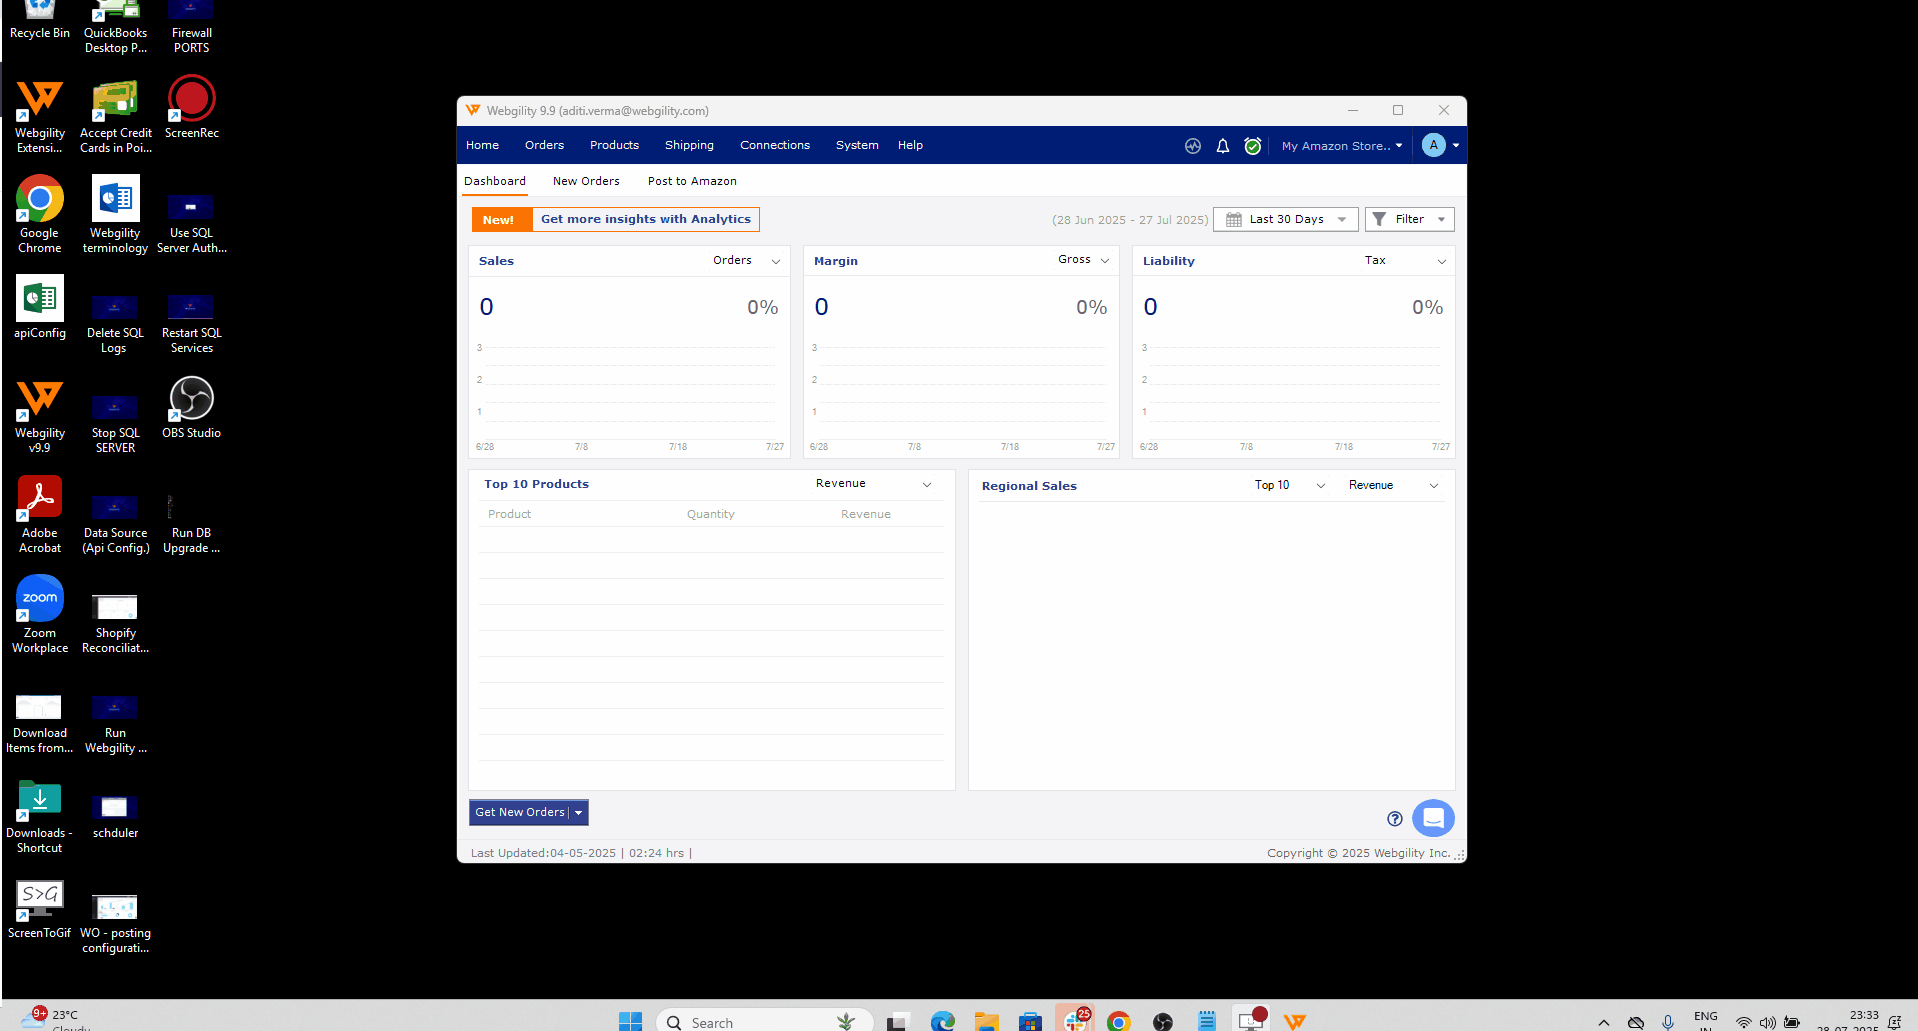Select the Webgility v9.9 desktop shortcut

(x=40, y=415)
